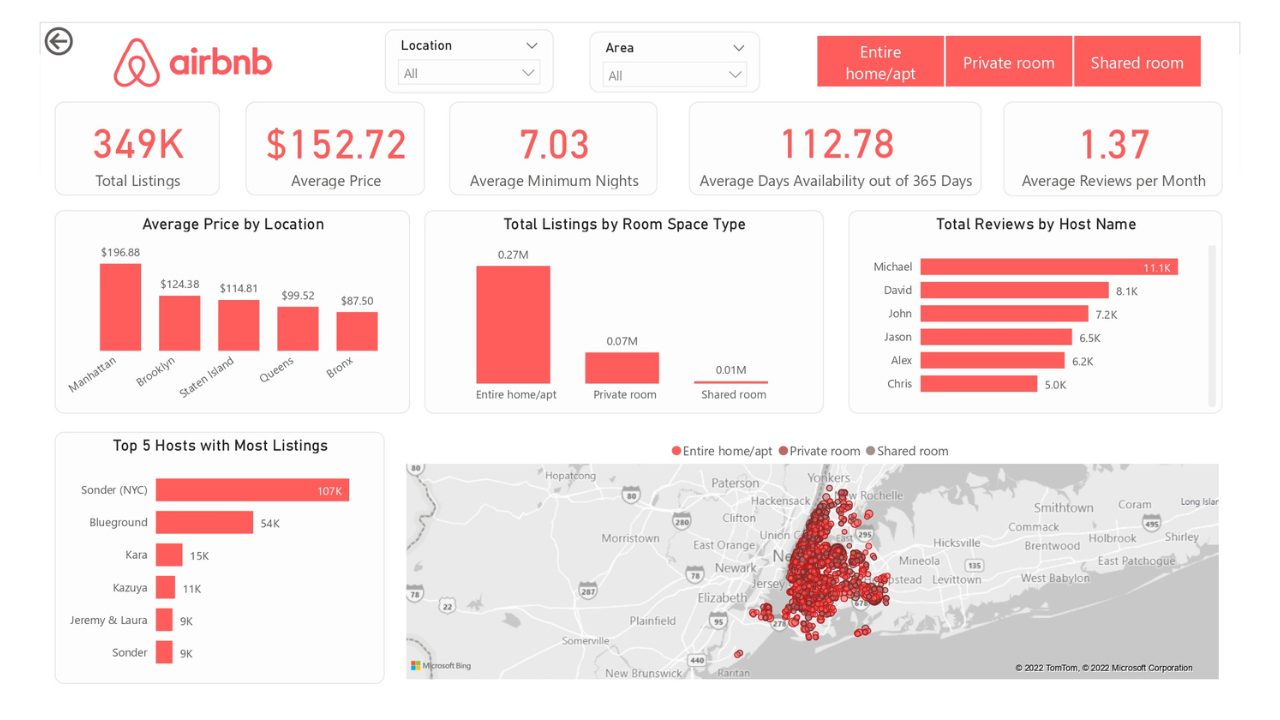Filter by Shared room button
The width and height of the screenshot is (1280, 720).
click(x=1137, y=62)
